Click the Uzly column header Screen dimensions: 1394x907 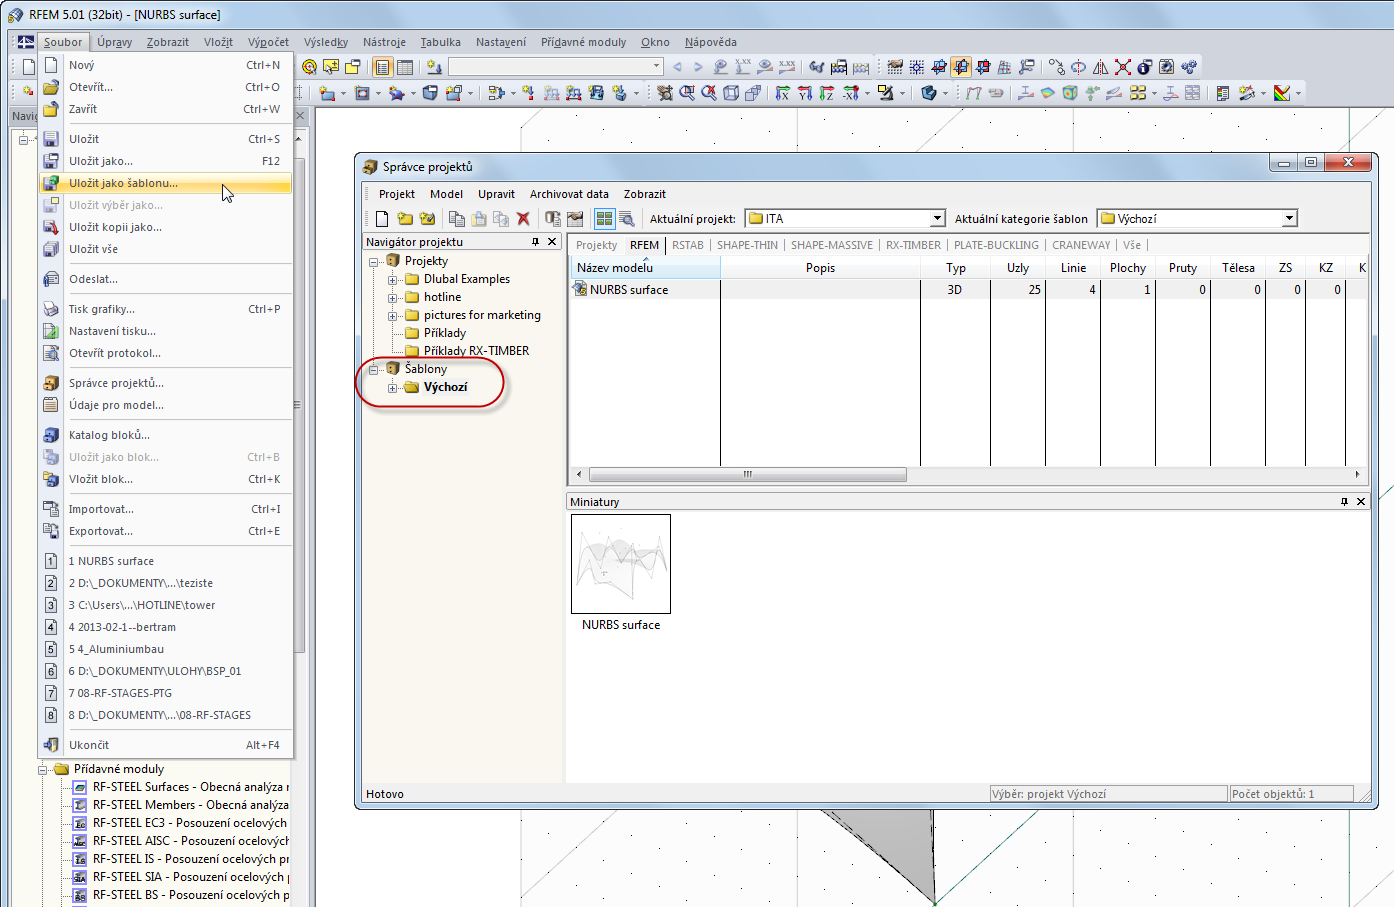[1018, 268]
